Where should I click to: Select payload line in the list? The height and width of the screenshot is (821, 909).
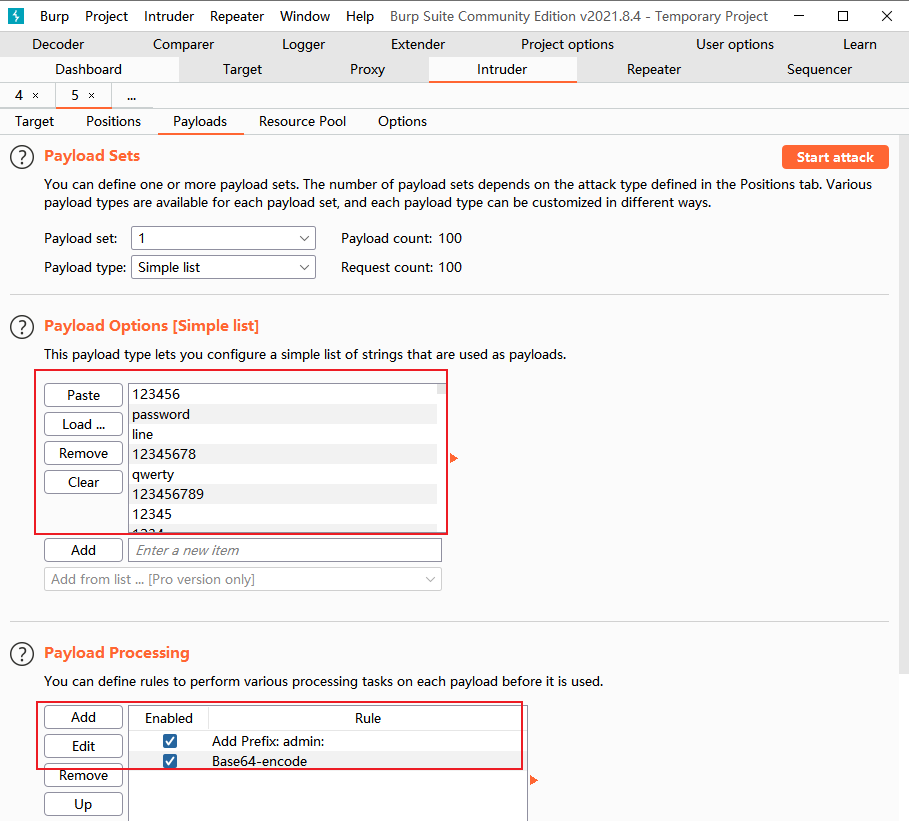point(283,434)
